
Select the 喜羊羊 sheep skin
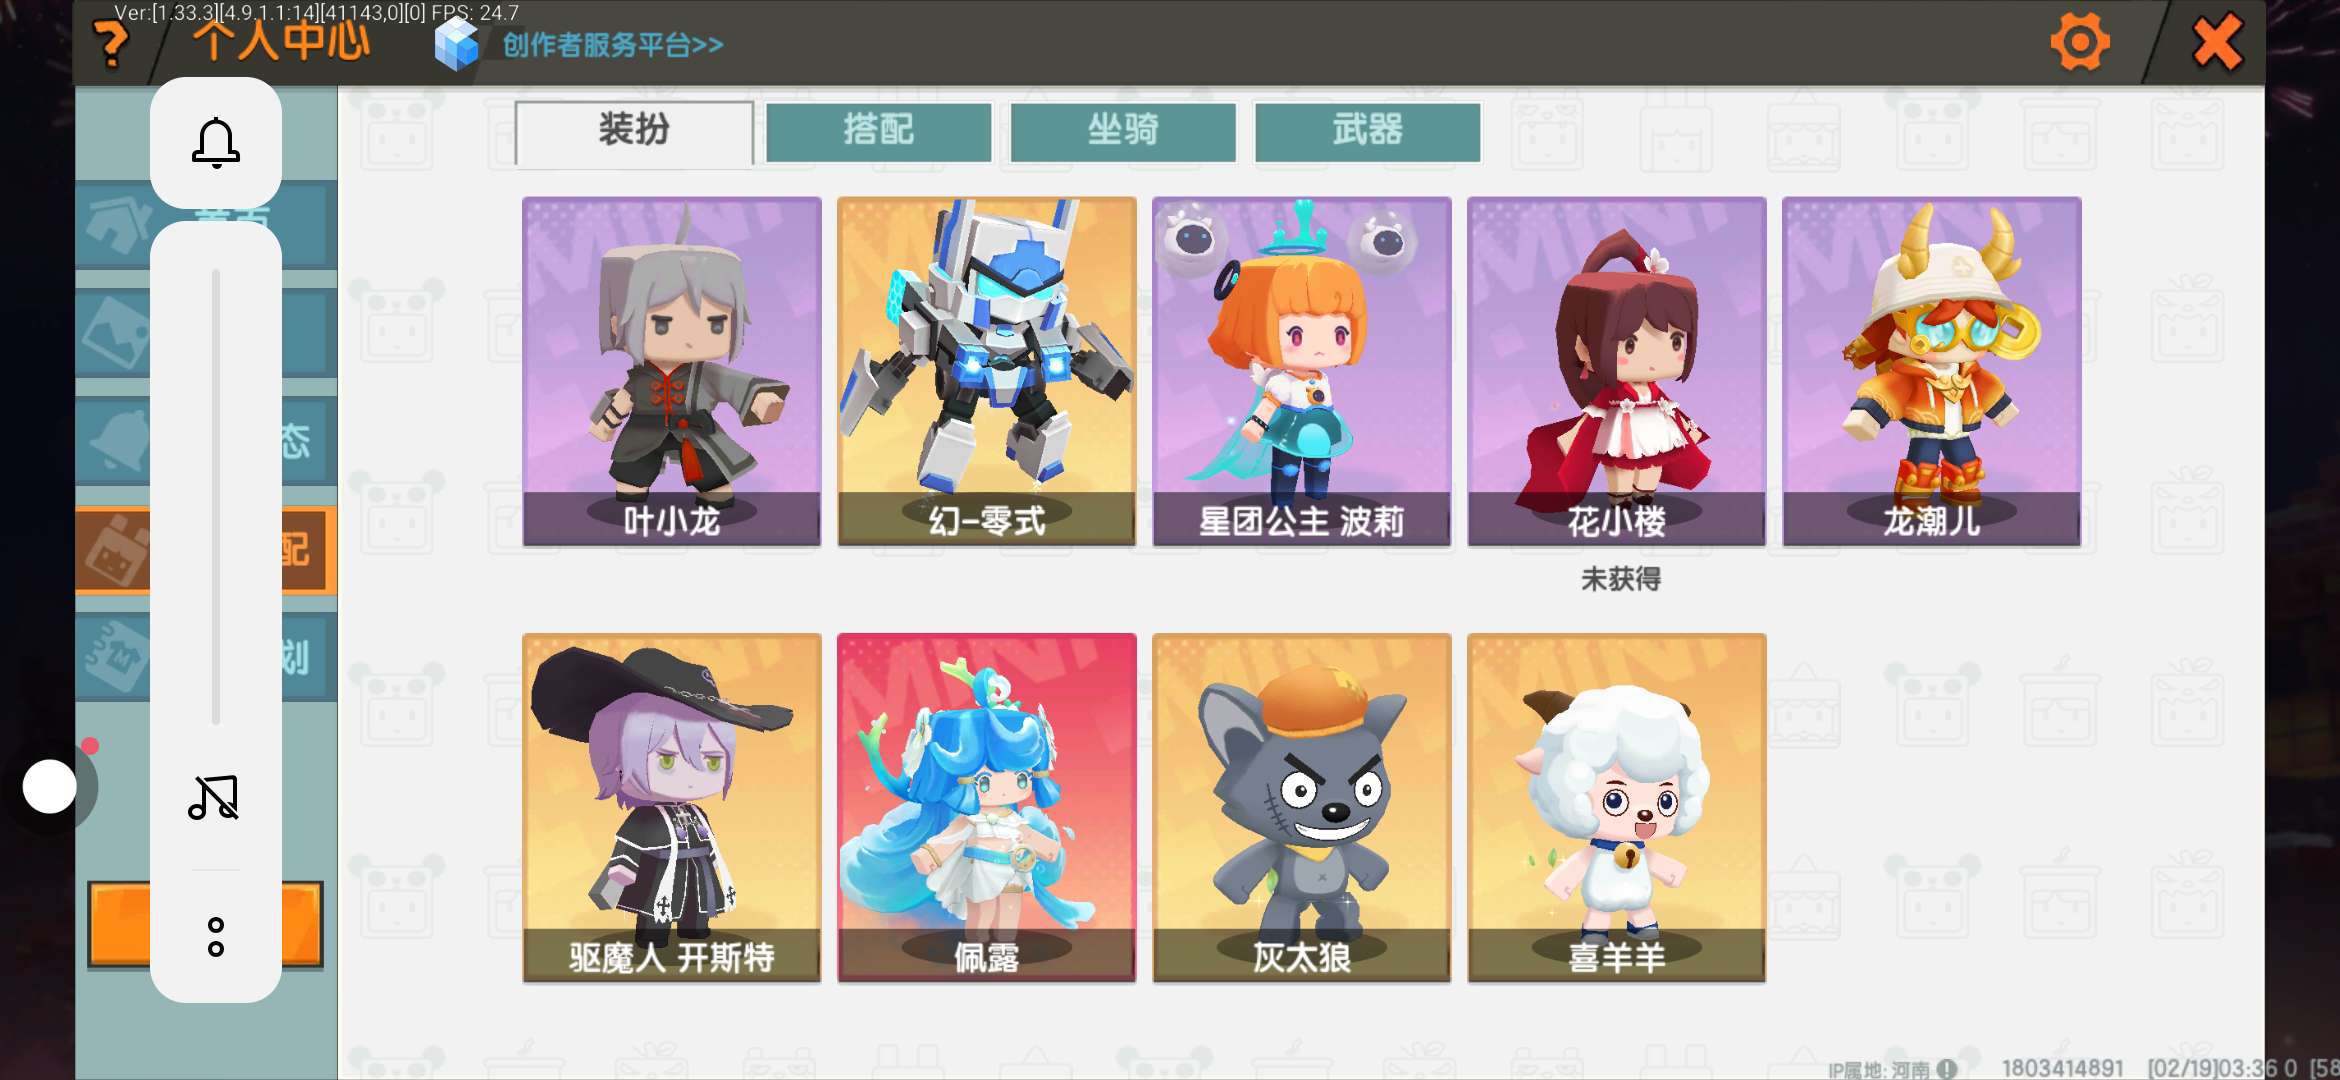point(1617,807)
